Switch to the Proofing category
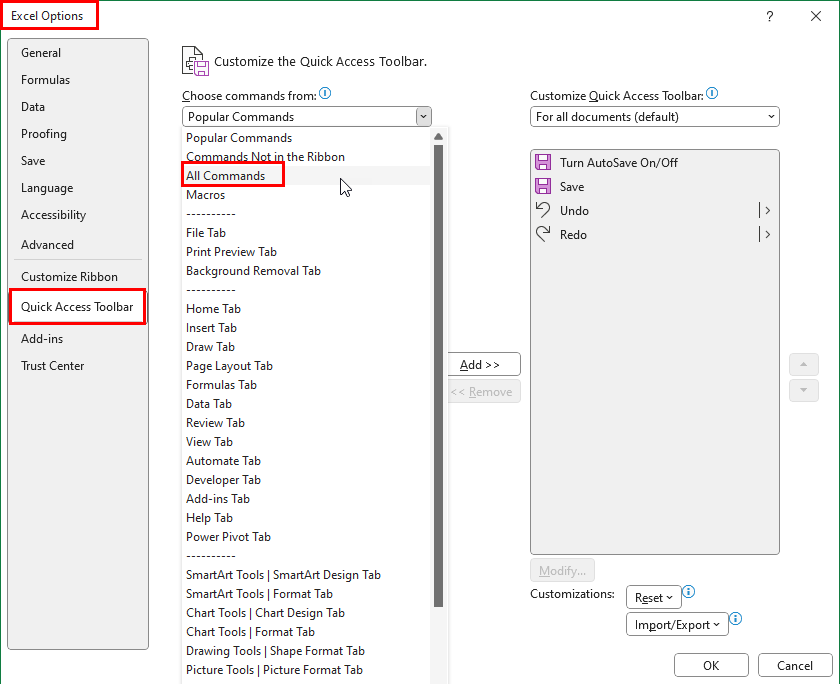Screen dimensions: 840x684 click(78, 134)
